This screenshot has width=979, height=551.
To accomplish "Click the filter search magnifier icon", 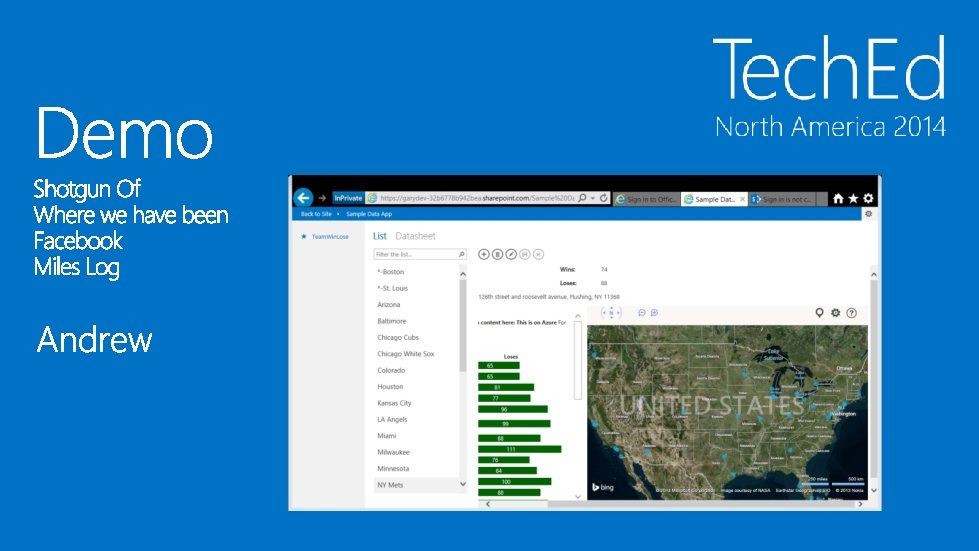I will pyautogui.click(x=461, y=254).
